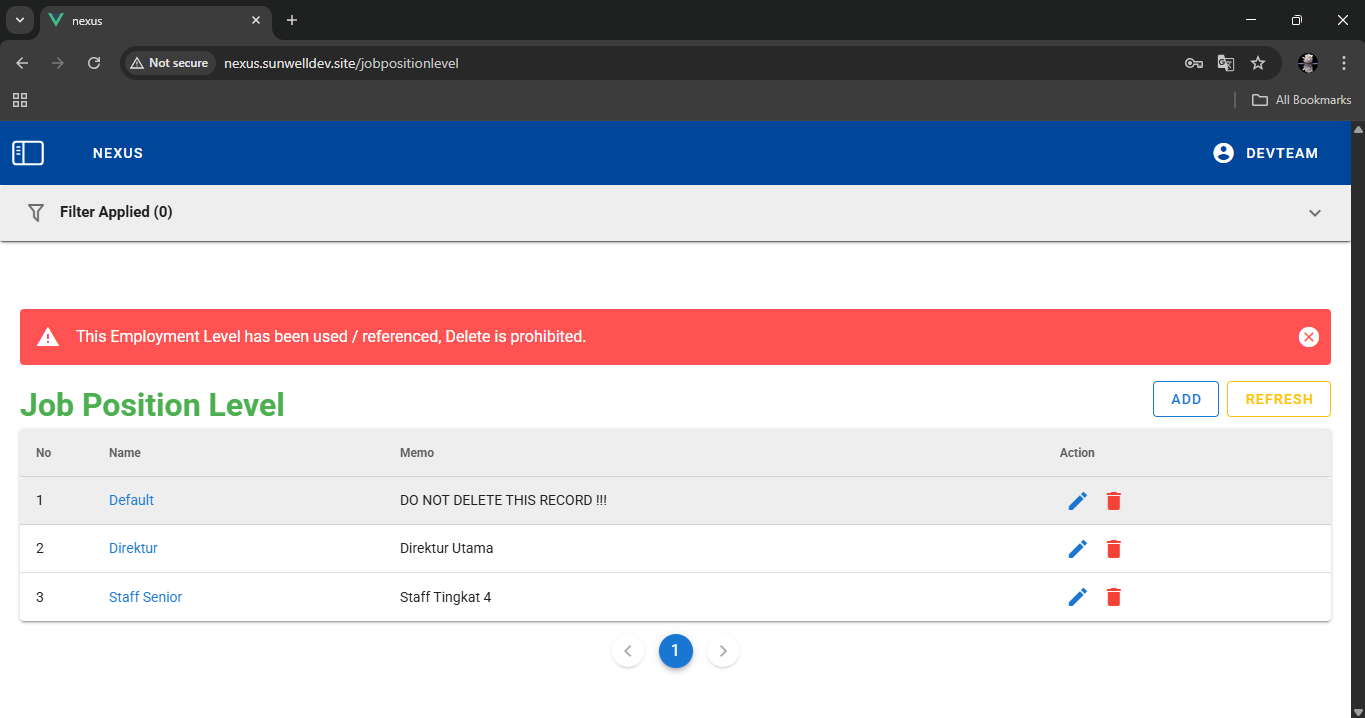Viewport: 1365px width, 718px height.
Task: Toggle the sidebar navigation panel icon
Action: 28,153
